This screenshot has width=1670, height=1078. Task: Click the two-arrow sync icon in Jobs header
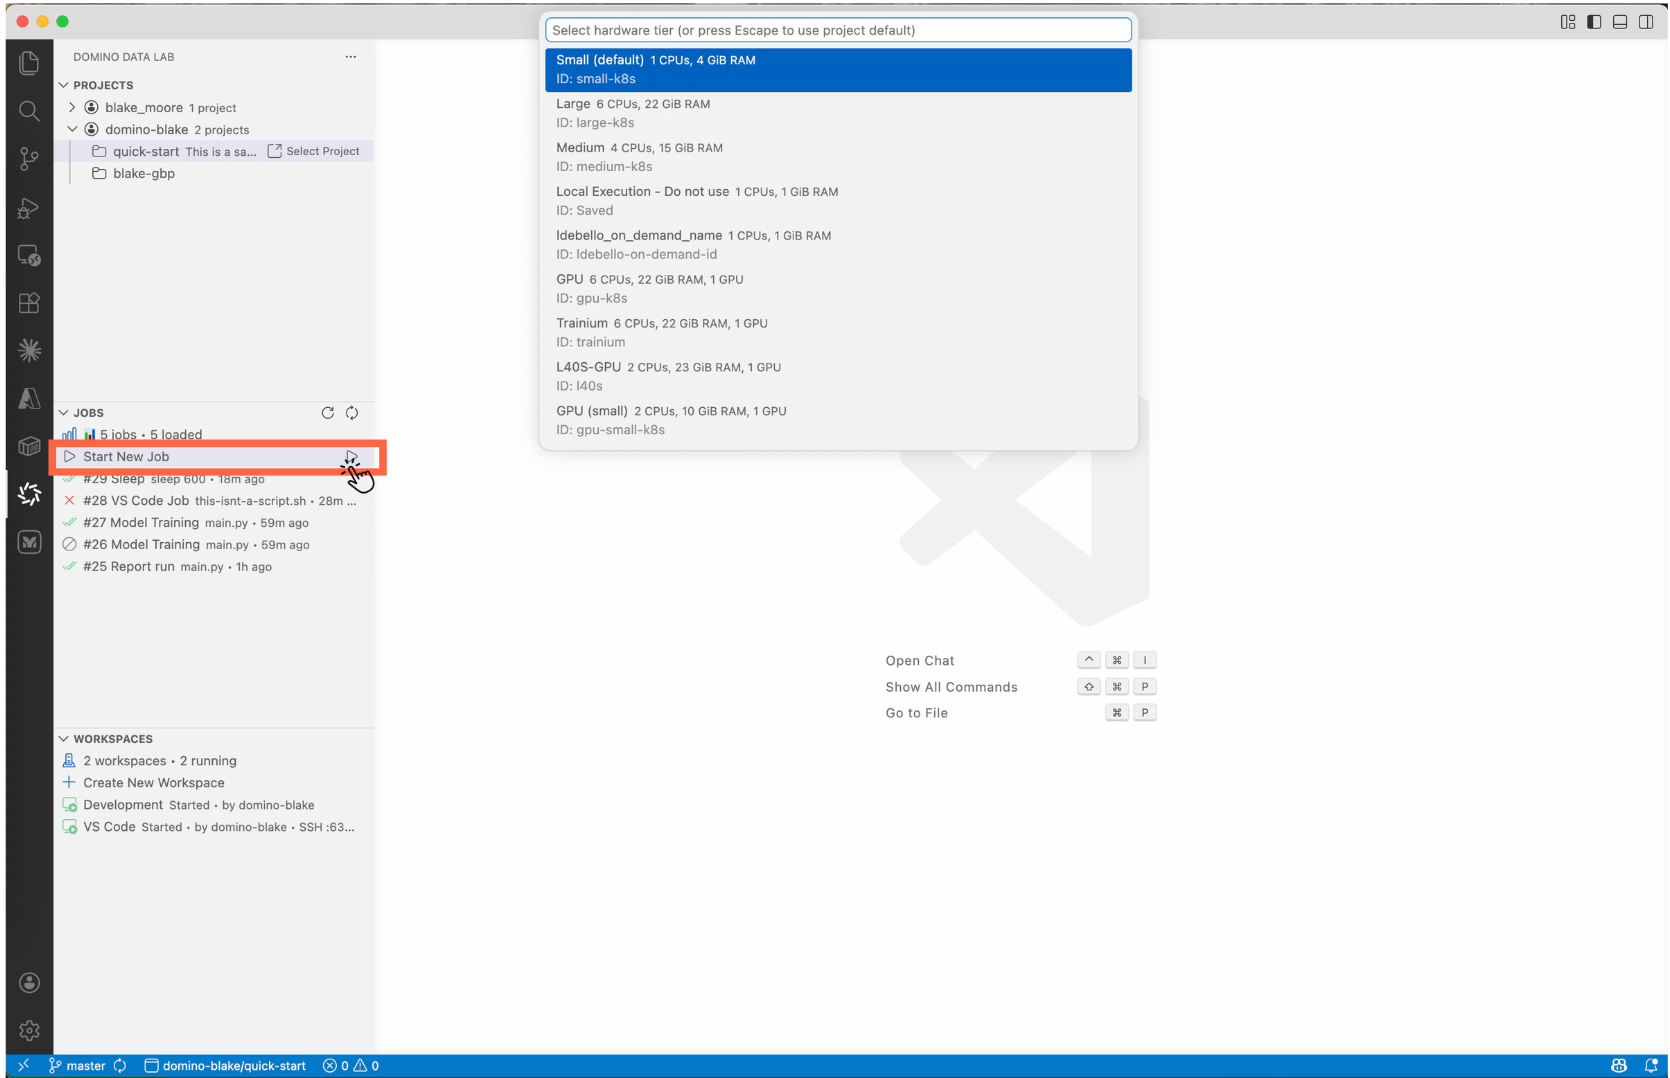pos(352,413)
